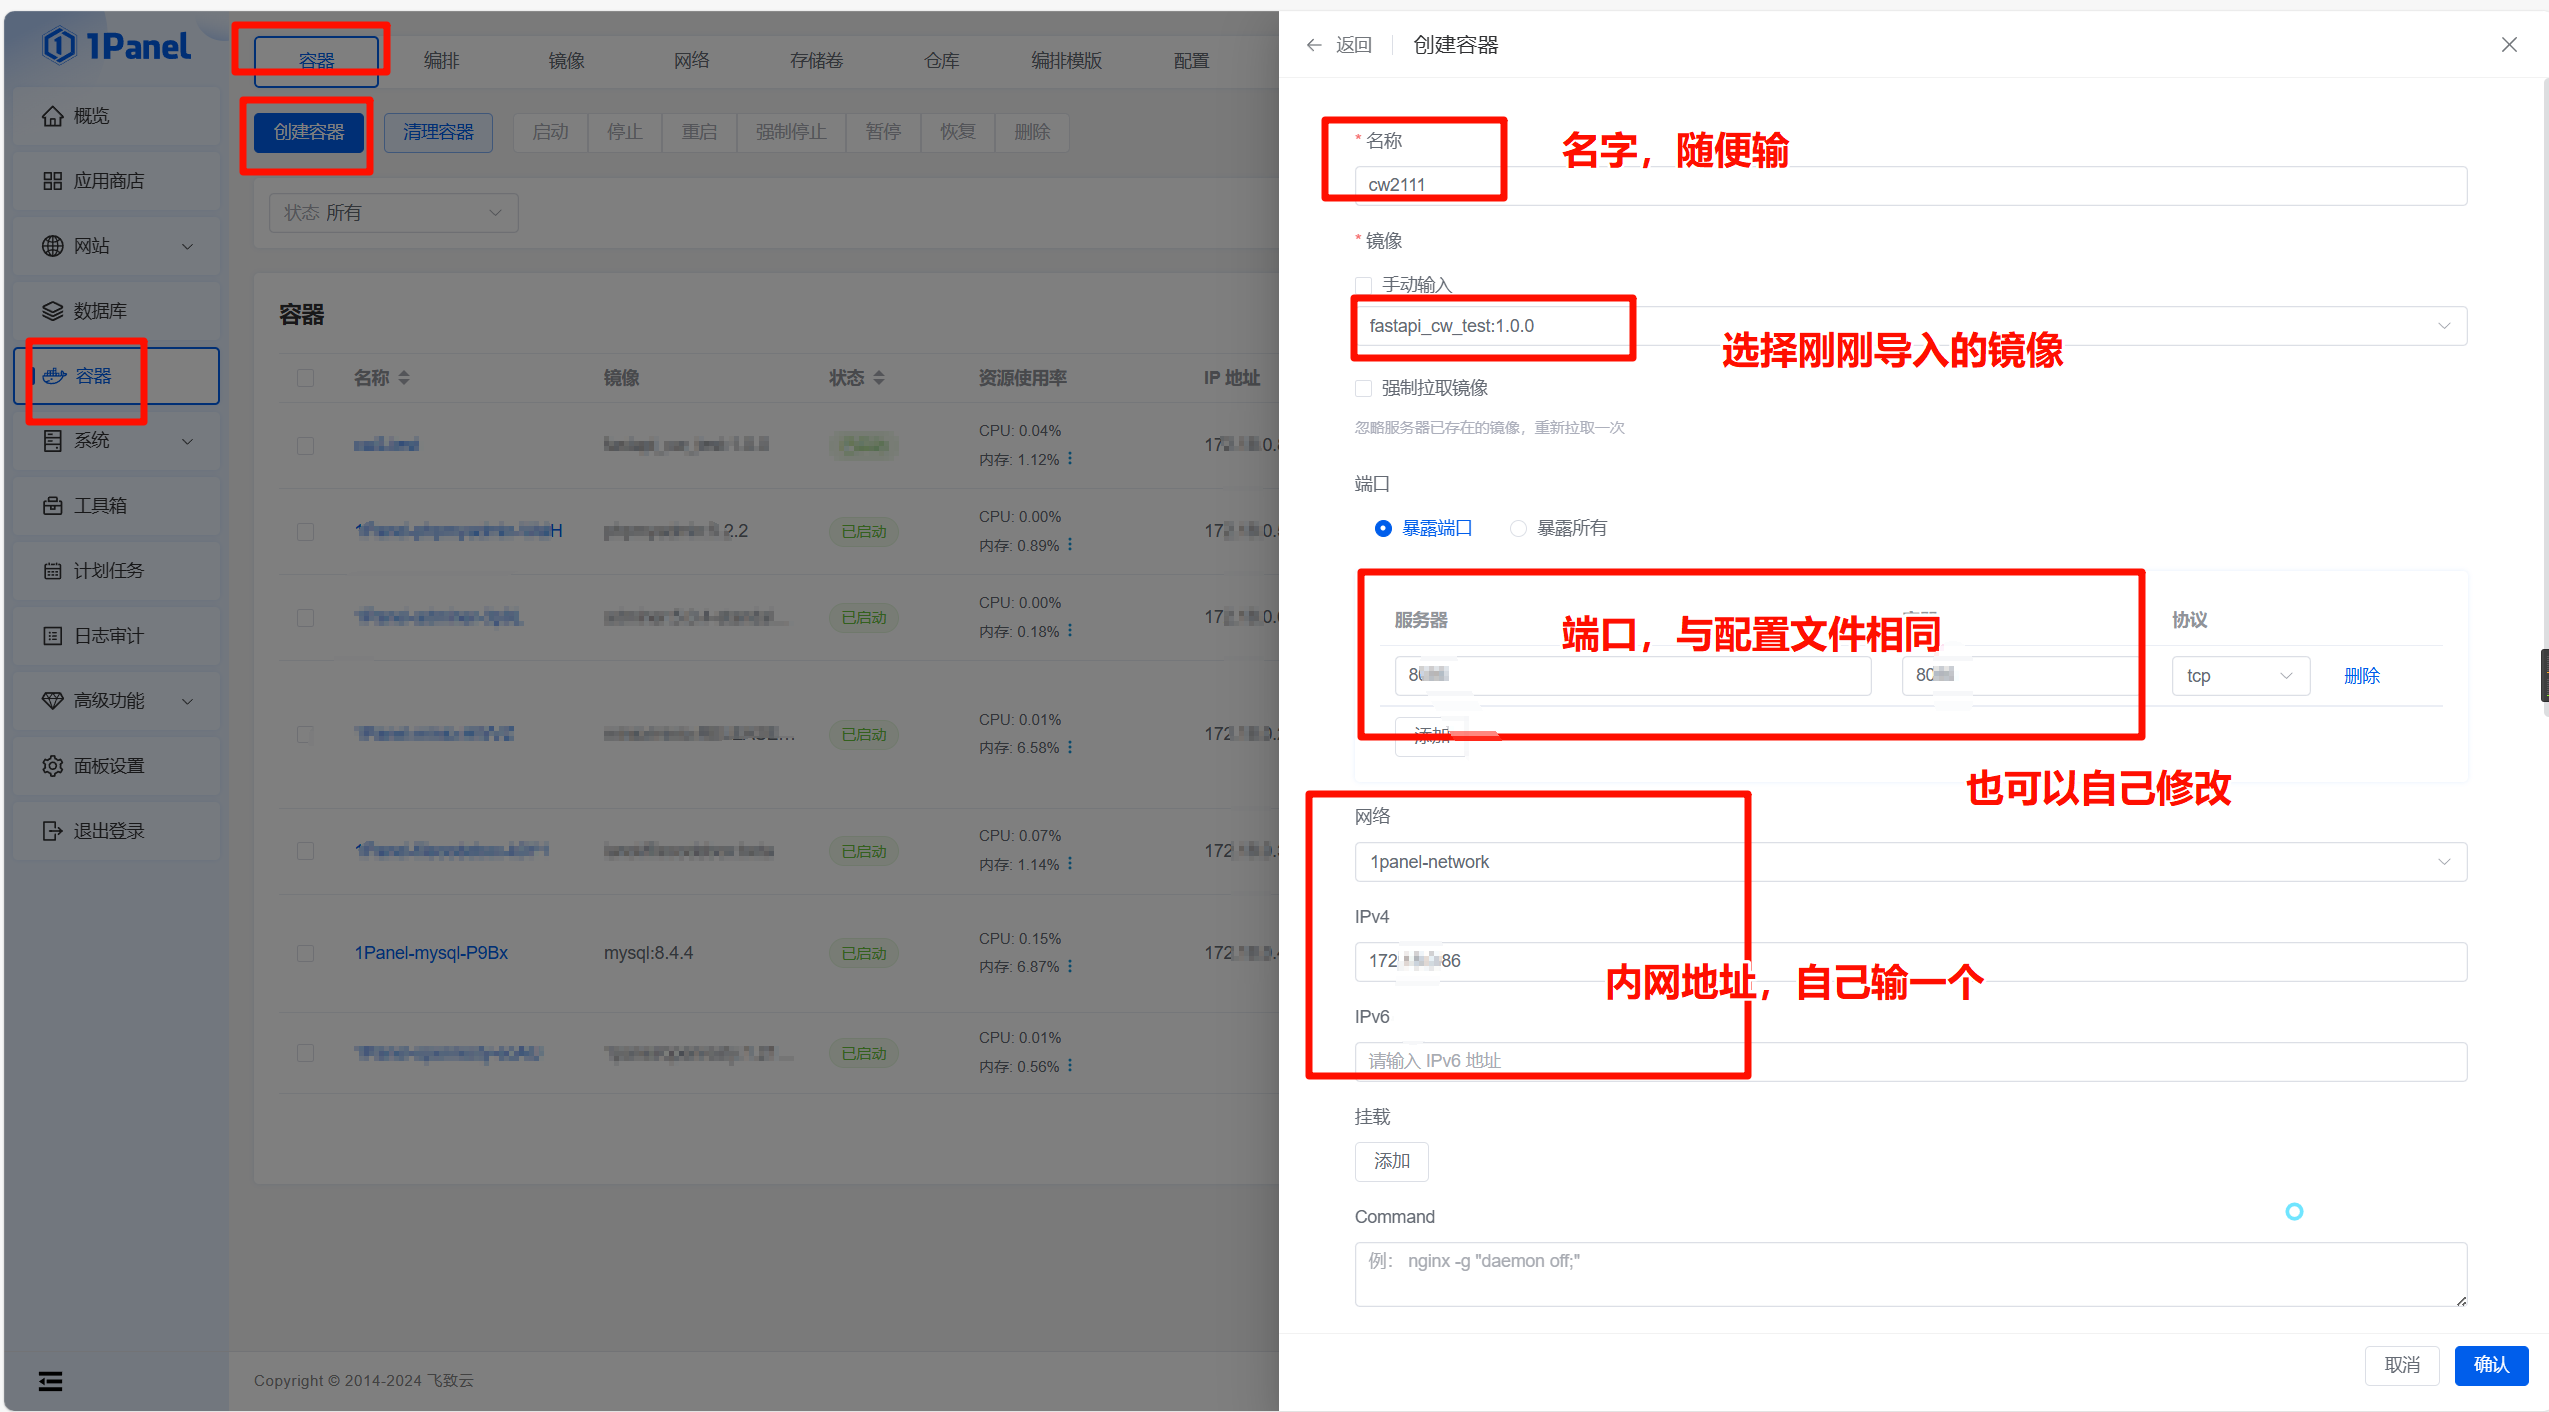The width and height of the screenshot is (2549, 1412).
Task: Open the tcp protocol dropdown
Action: tap(2240, 676)
